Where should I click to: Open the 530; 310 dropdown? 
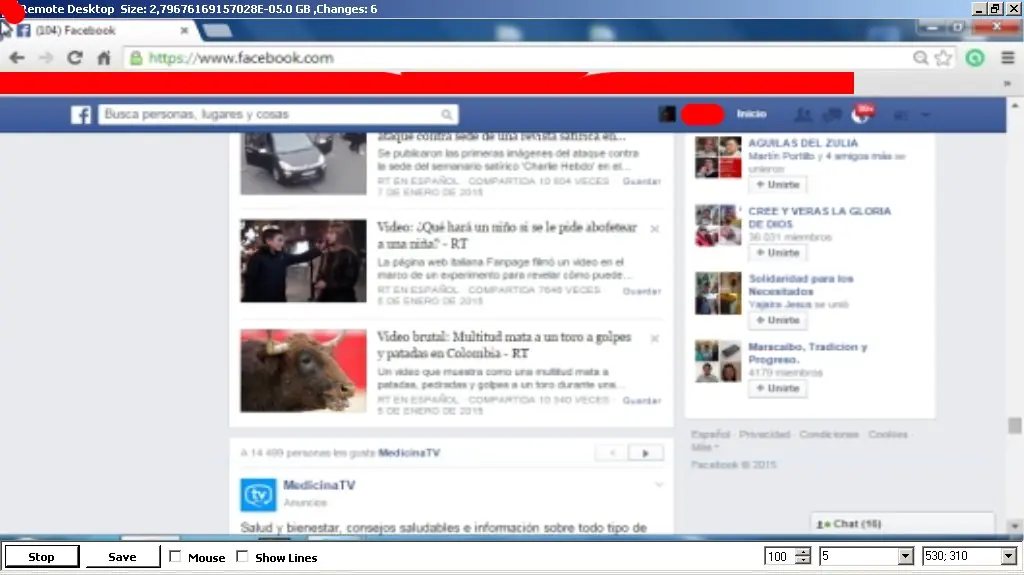1009,557
